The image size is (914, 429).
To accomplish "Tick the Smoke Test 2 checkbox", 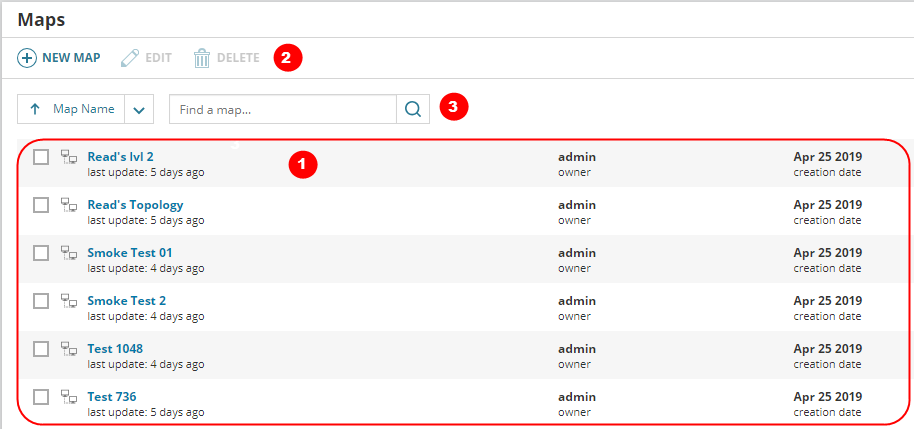I will (x=41, y=301).
